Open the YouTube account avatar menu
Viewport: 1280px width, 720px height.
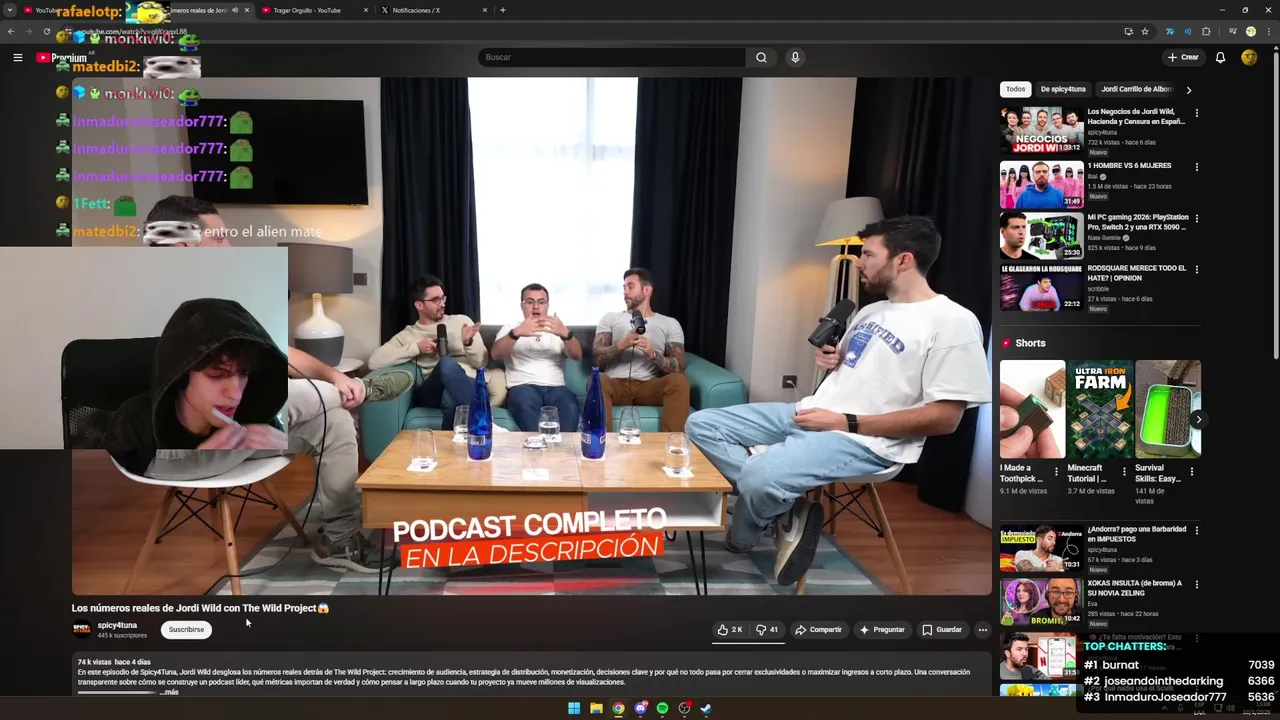[1249, 57]
